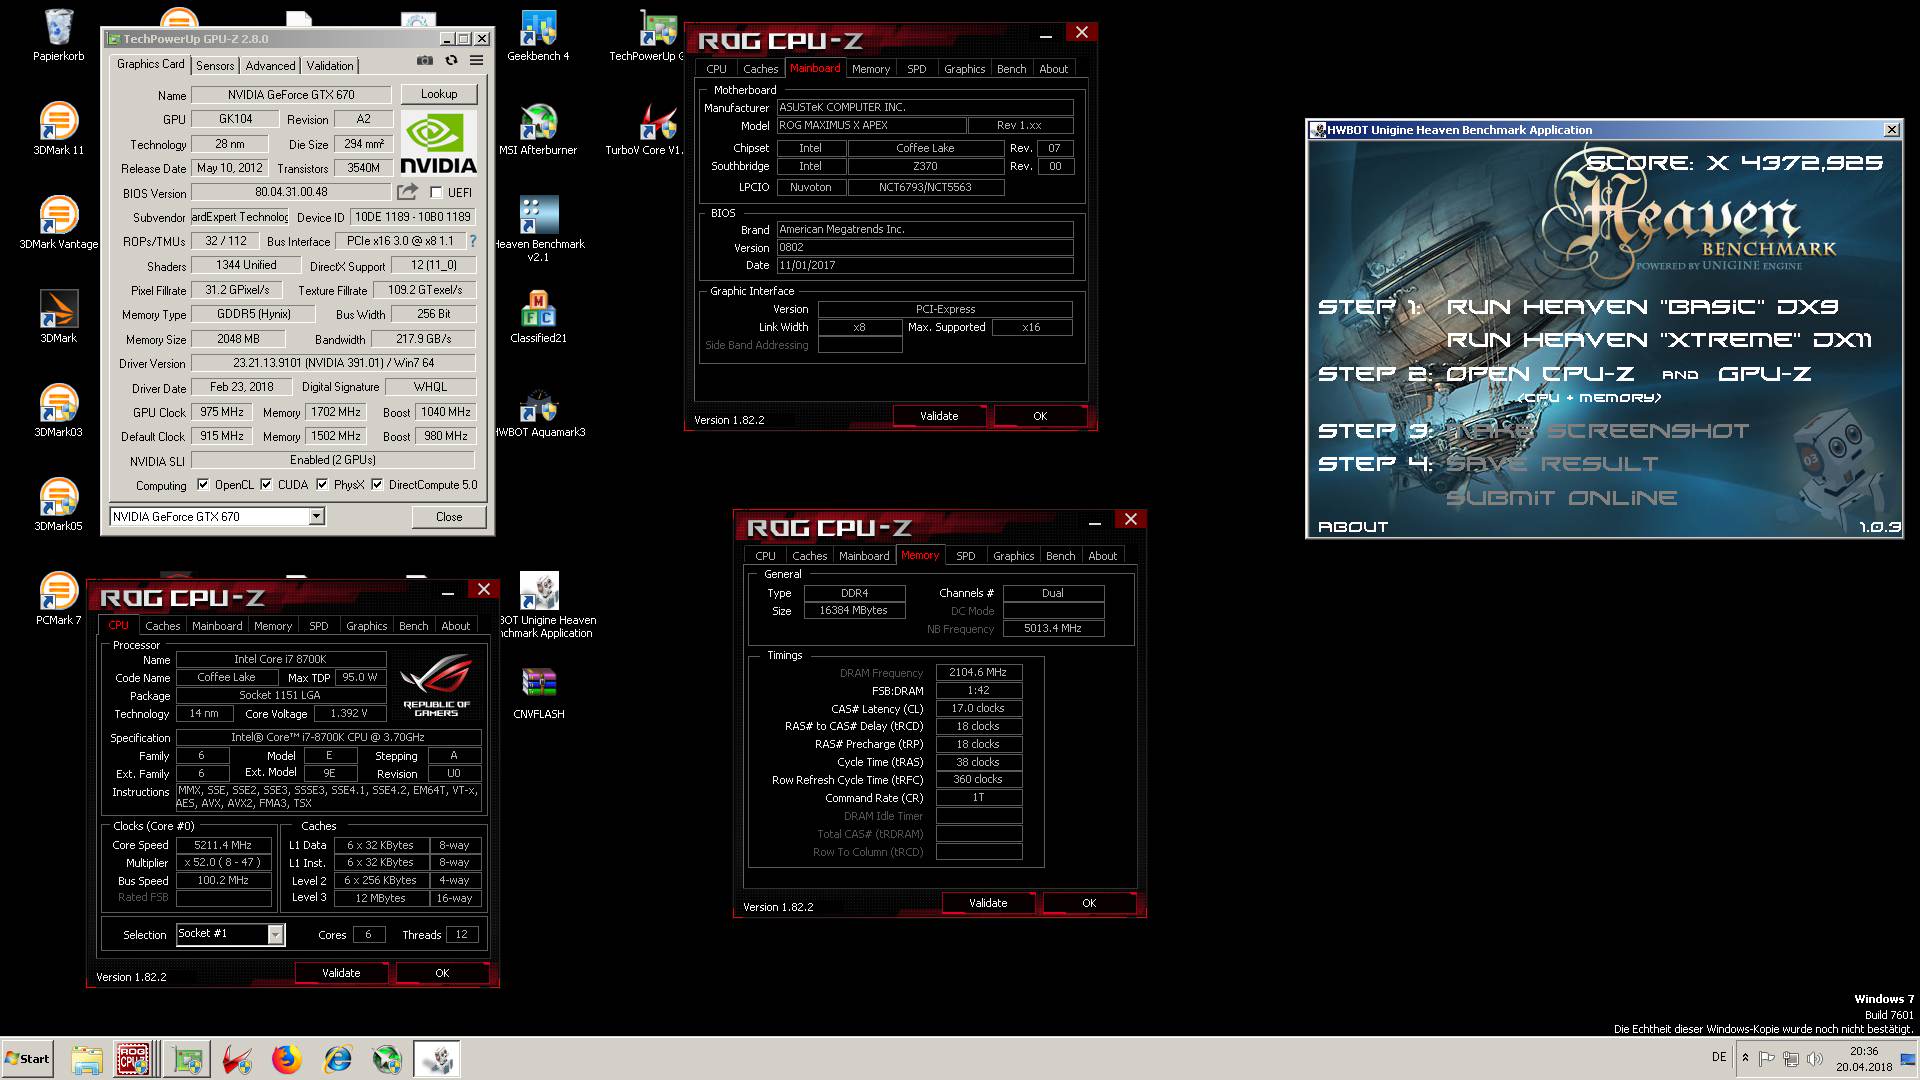
Task: Open the Windows Start menu
Action: coord(27,1059)
